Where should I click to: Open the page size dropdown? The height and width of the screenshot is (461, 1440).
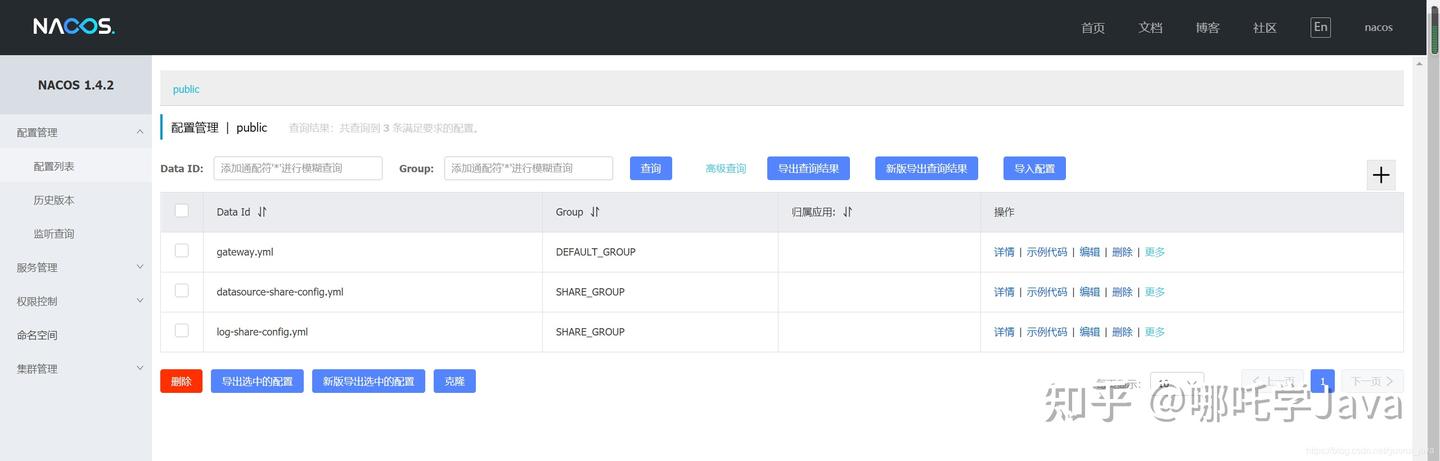click(1177, 382)
